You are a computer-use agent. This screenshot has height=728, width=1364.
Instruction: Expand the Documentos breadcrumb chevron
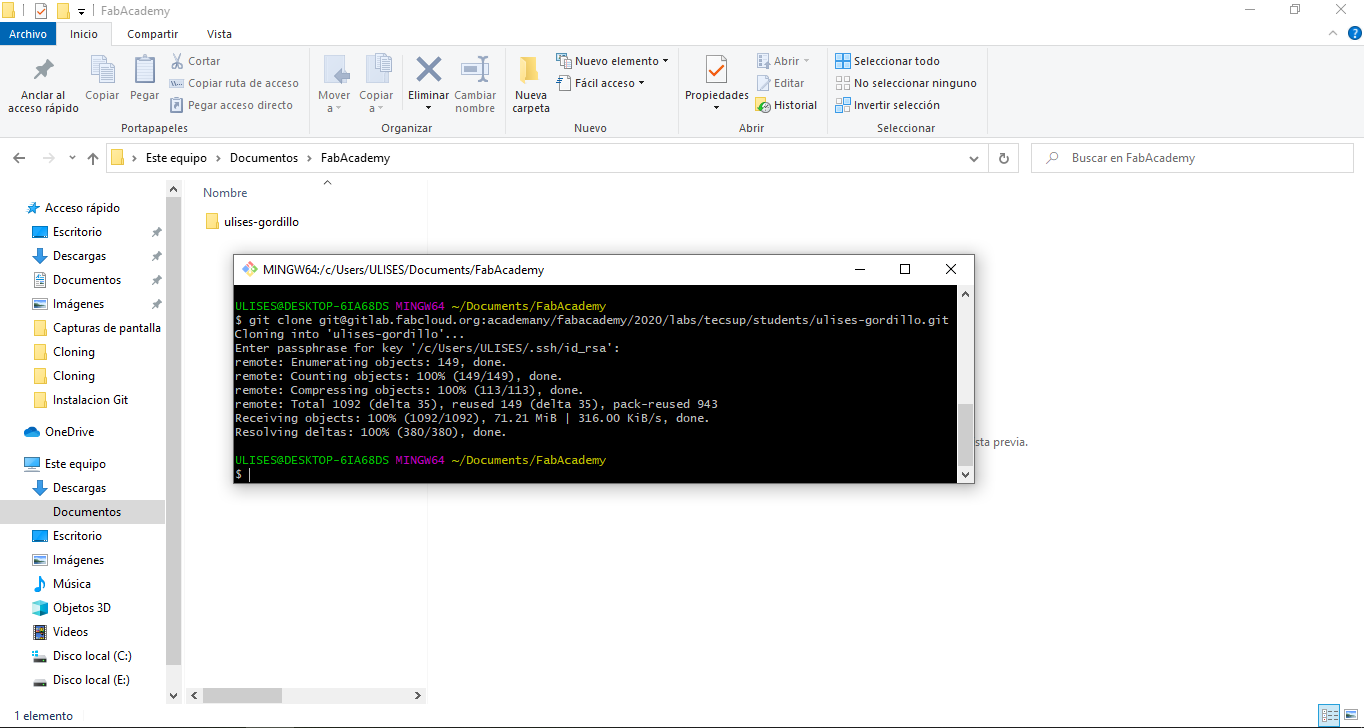[x=310, y=158]
